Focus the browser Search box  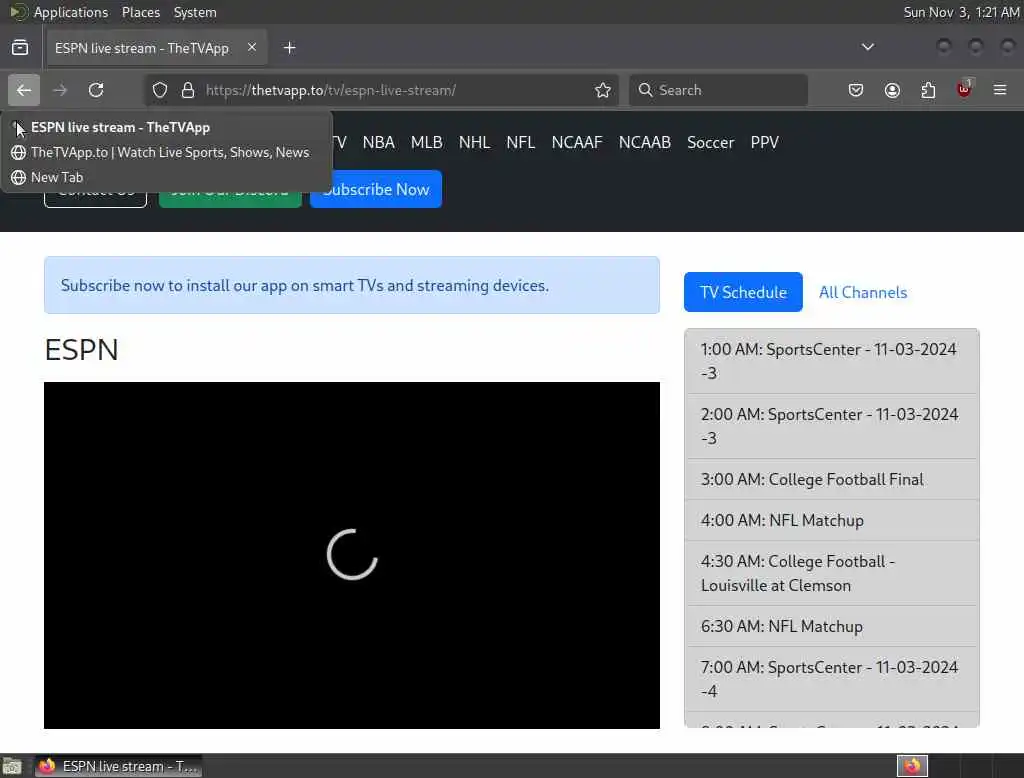[718, 90]
